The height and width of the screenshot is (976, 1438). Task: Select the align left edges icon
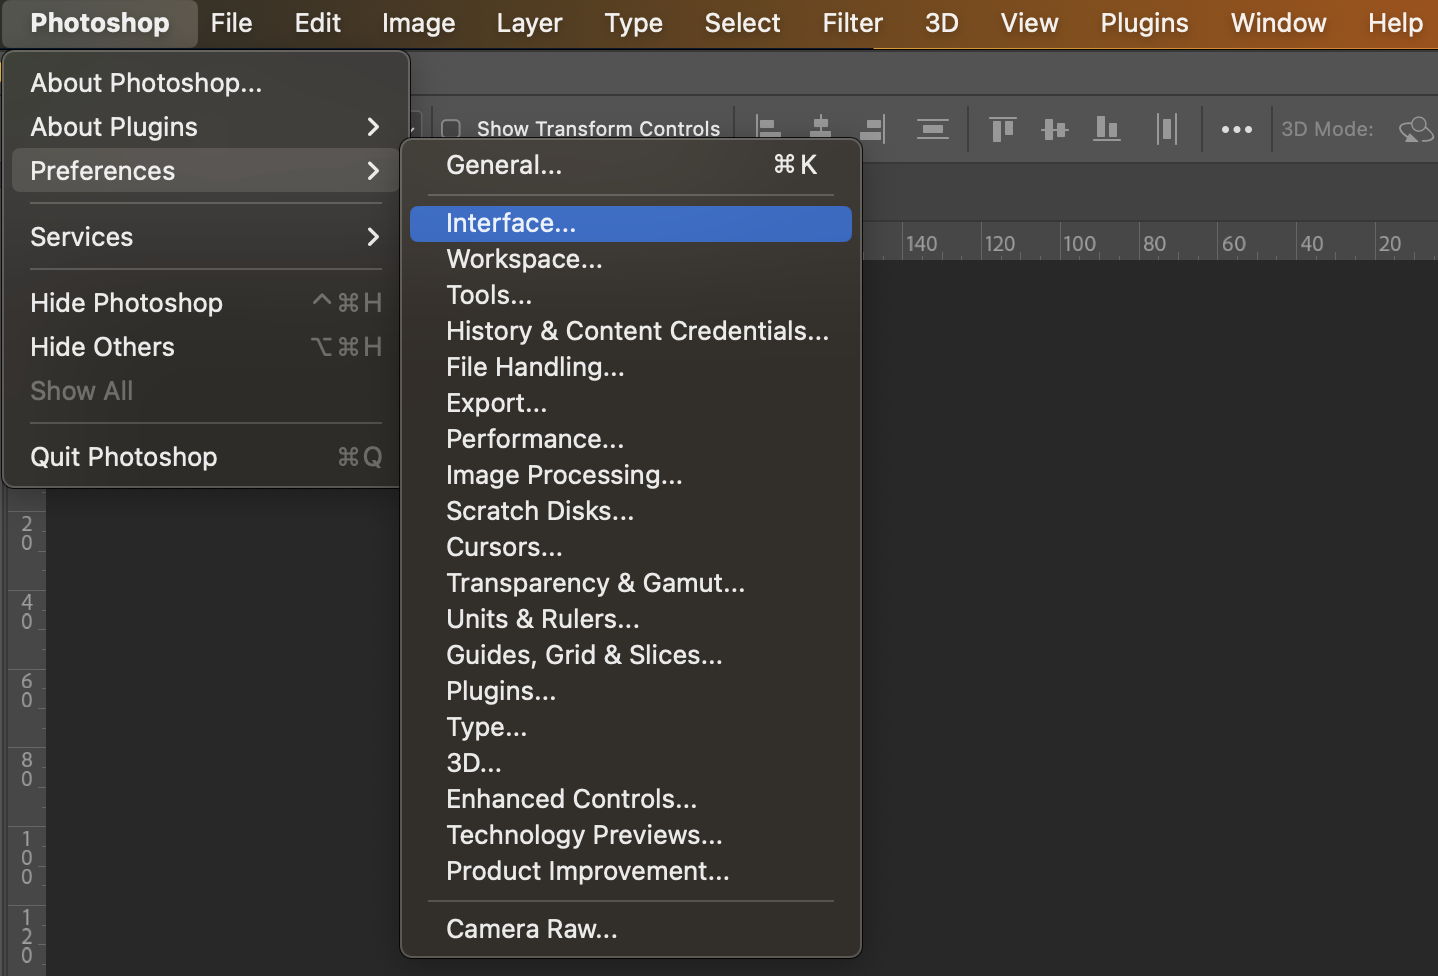point(768,129)
